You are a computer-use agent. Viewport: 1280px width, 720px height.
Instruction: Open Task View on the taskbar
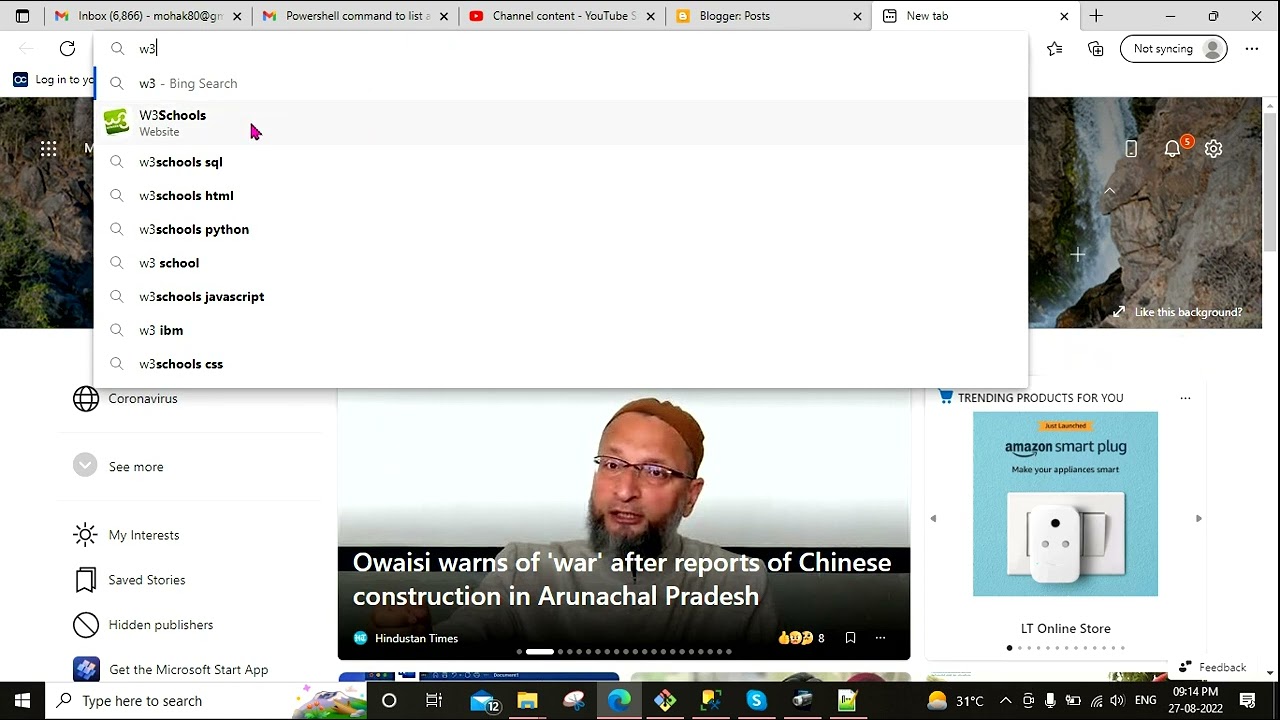(x=434, y=701)
